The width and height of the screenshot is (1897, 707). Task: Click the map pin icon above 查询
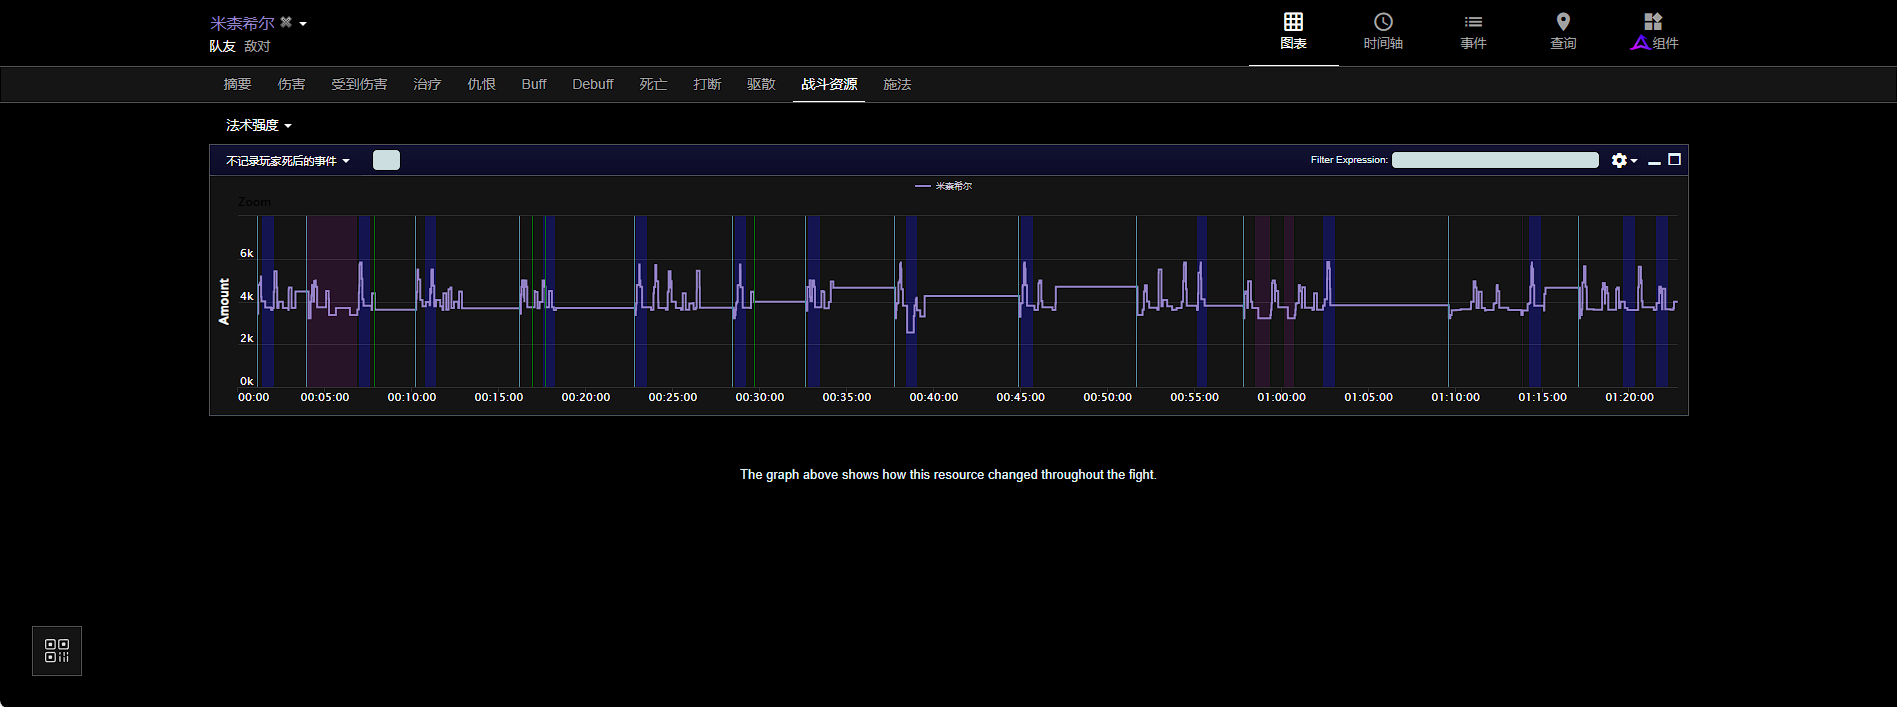1563,21
